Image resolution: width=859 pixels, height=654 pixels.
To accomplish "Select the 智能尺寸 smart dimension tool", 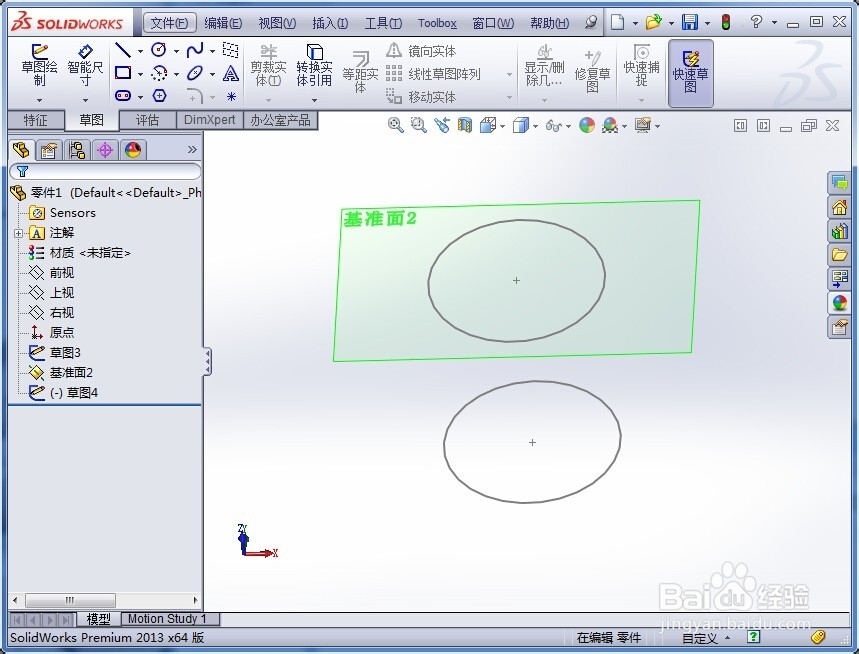I will click(85, 66).
